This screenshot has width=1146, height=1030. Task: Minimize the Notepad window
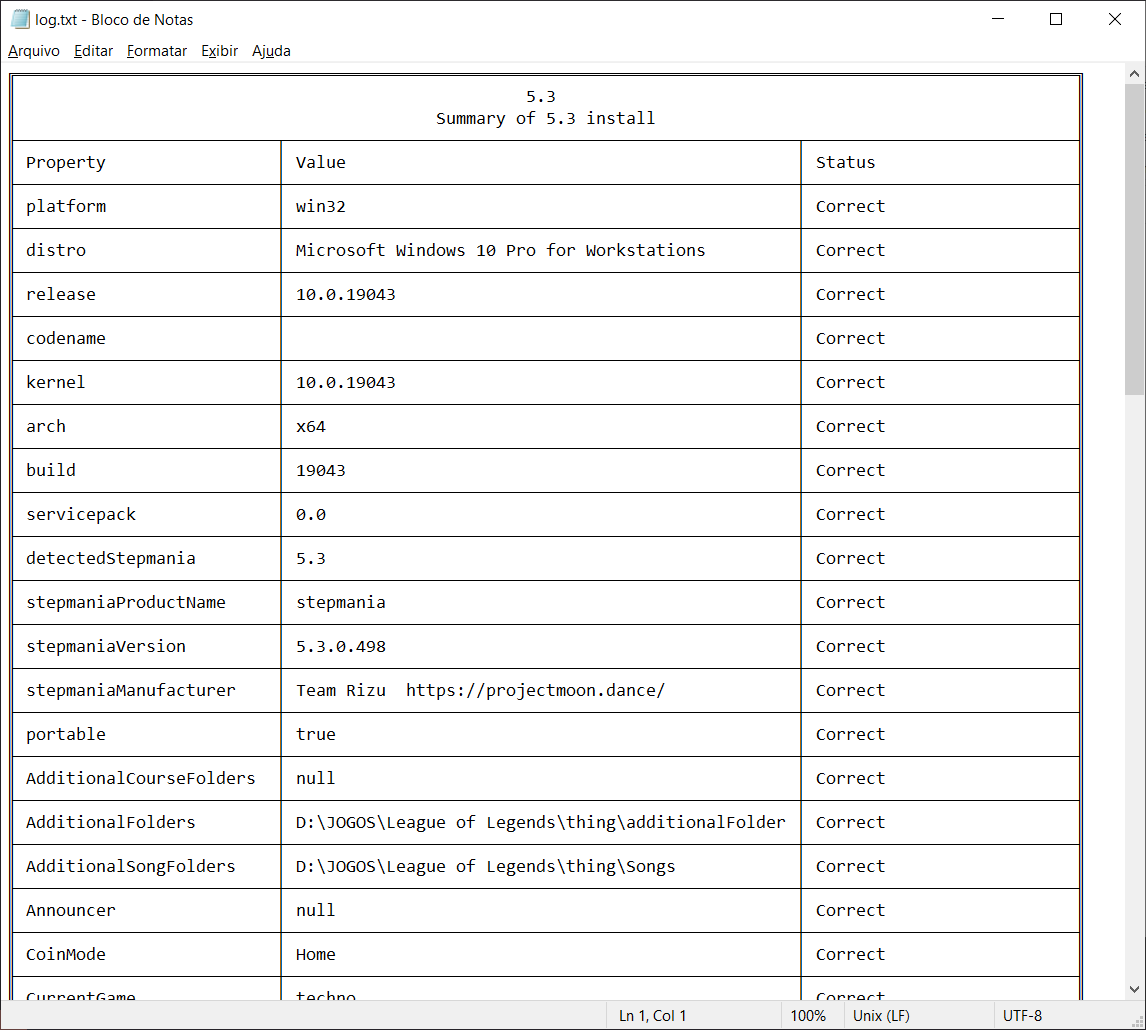998,19
